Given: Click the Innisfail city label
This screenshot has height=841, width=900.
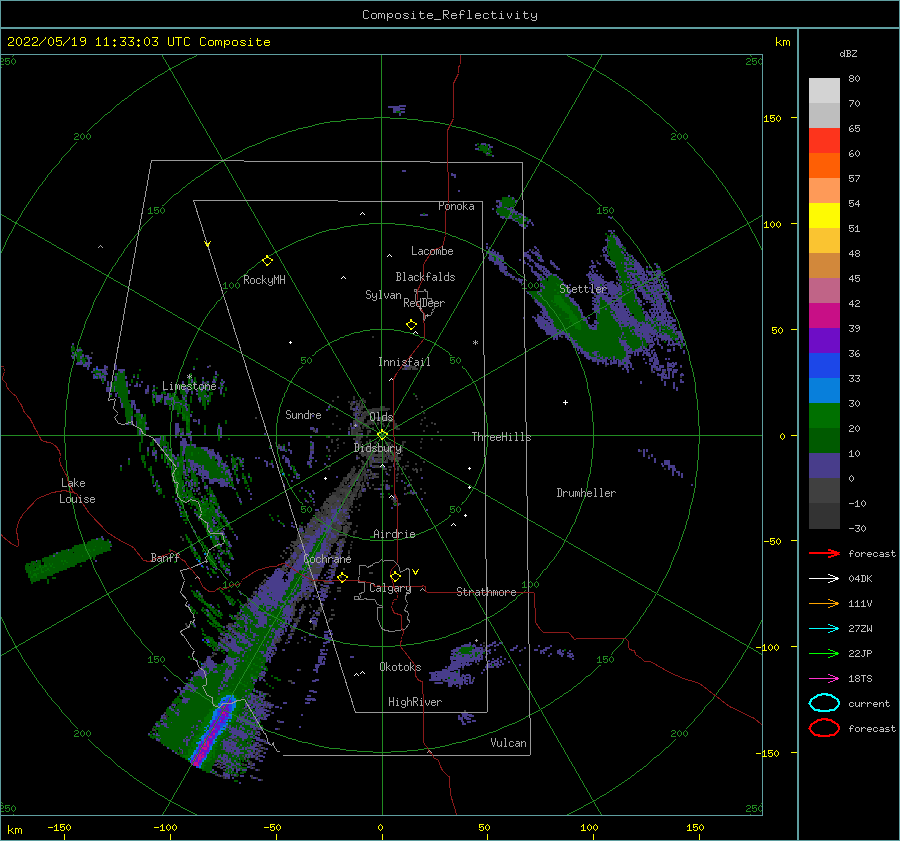Looking at the screenshot, I should pyautogui.click(x=404, y=362).
